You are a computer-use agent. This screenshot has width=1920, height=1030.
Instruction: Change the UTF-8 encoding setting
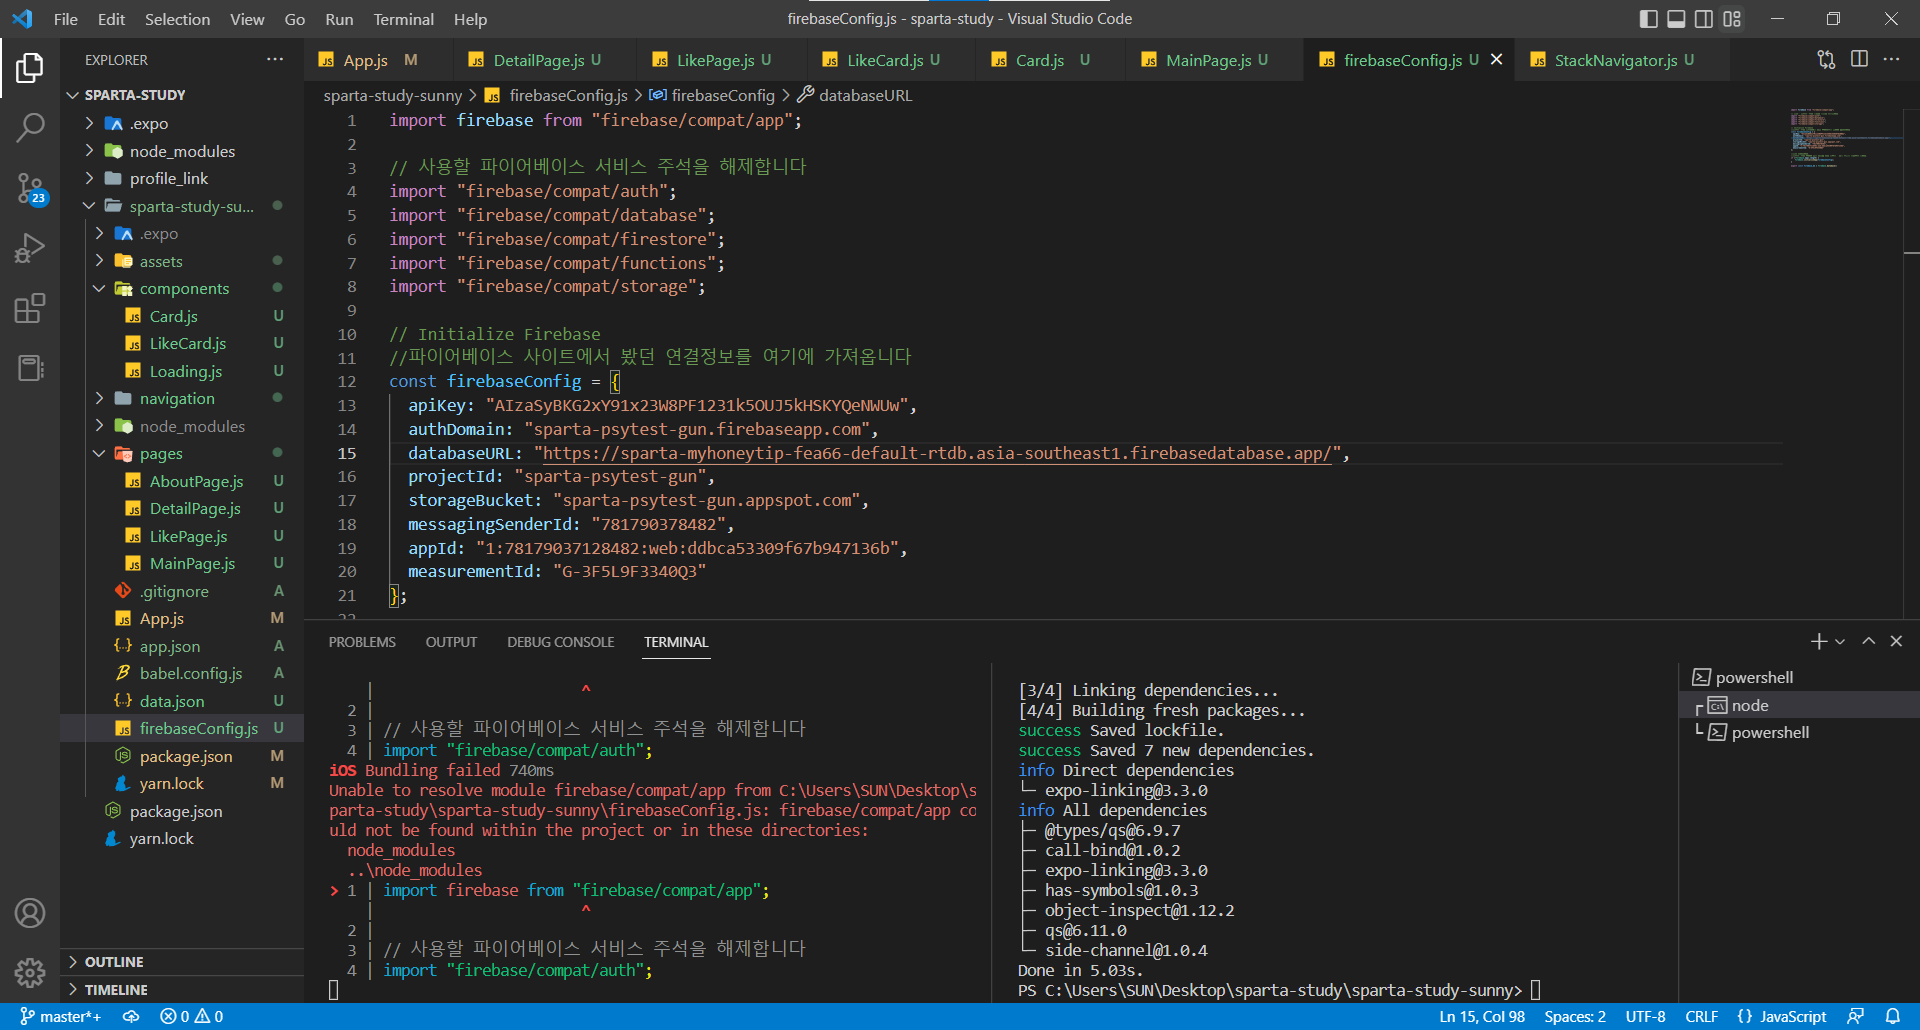click(1645, 1016)
